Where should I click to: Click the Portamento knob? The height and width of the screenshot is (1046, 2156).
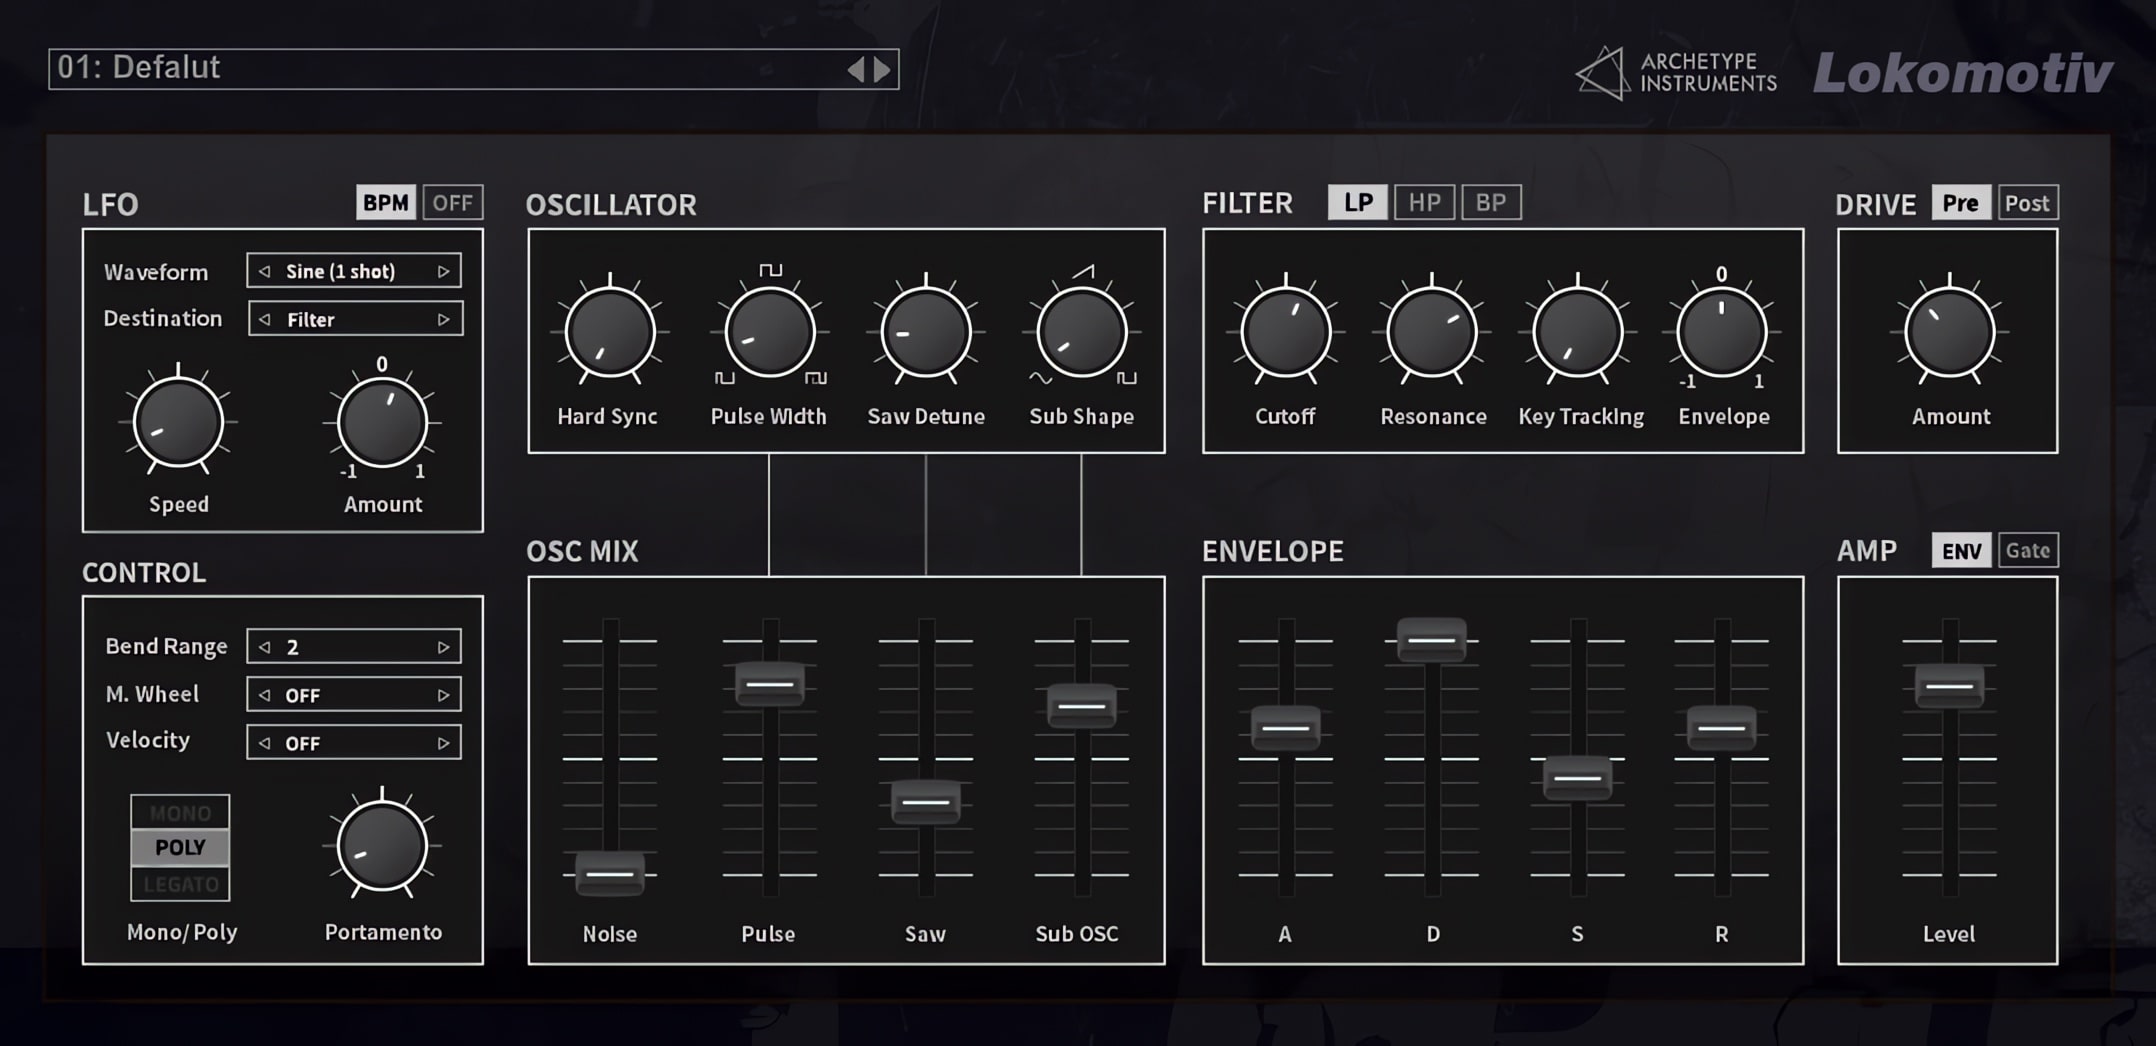[382, 846]
